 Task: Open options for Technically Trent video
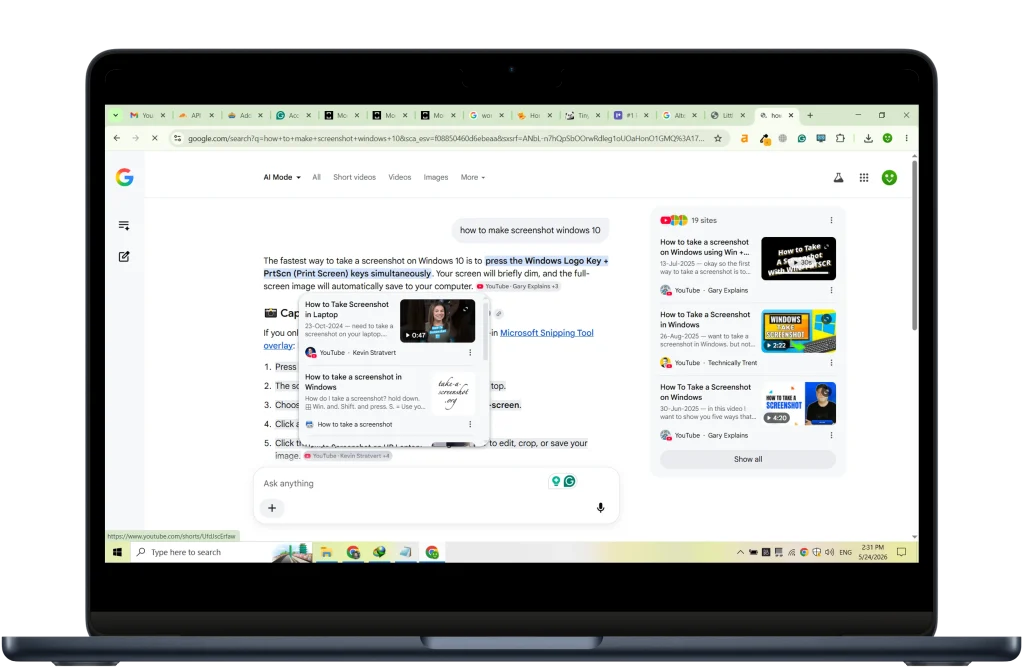831,363
